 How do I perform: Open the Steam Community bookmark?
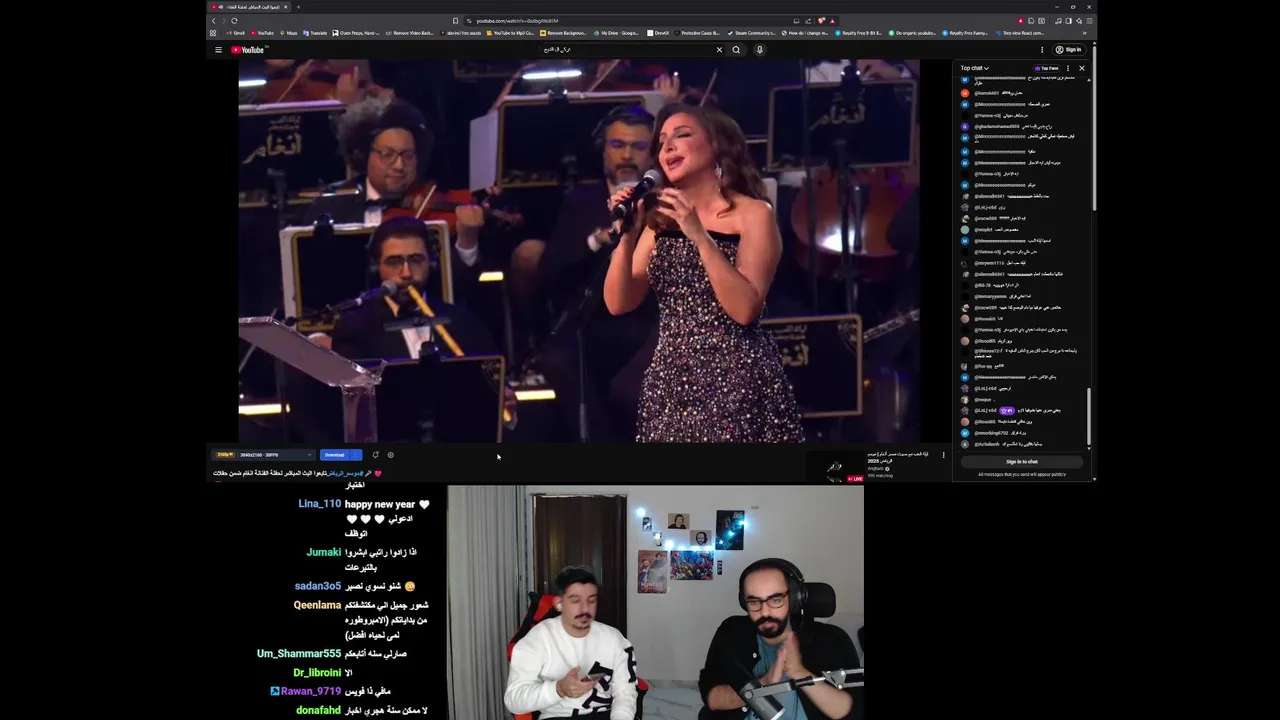(x=751, y=33)
